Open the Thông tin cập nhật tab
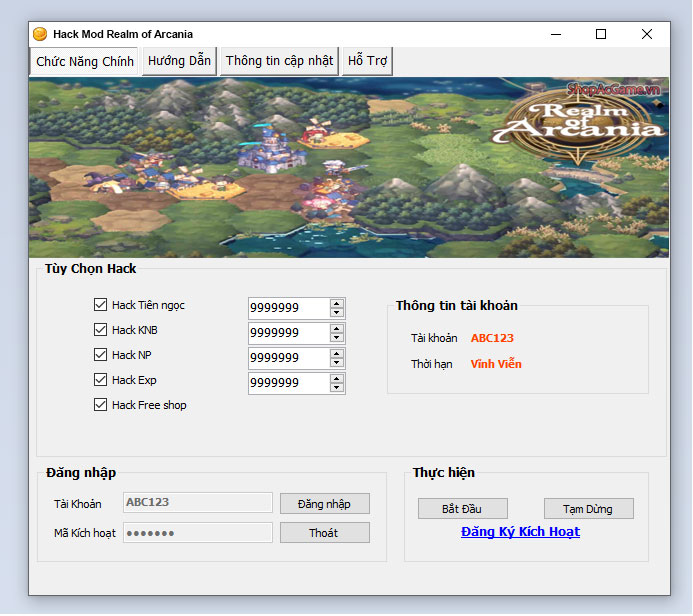This screenshot has height=616, width=693. pyautogui.click(x=279, y=61)
